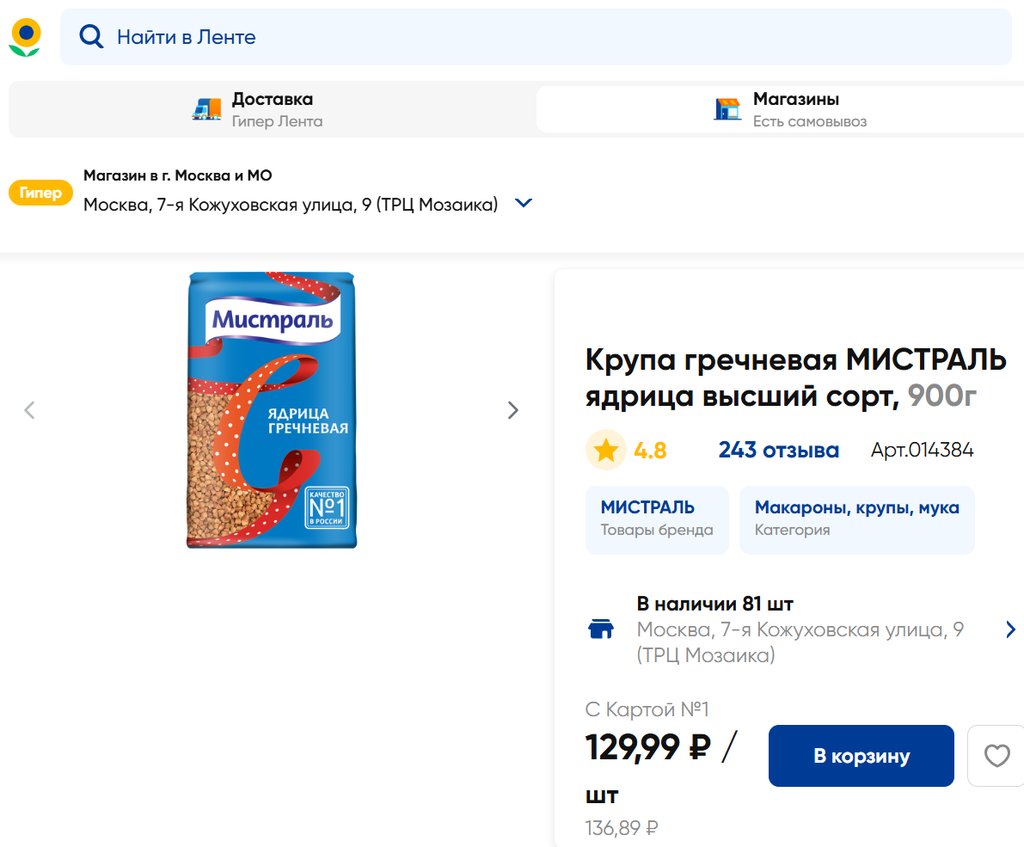This screenshot has height=847, width=1024.
Task: Show next product image
Action: 513,410
